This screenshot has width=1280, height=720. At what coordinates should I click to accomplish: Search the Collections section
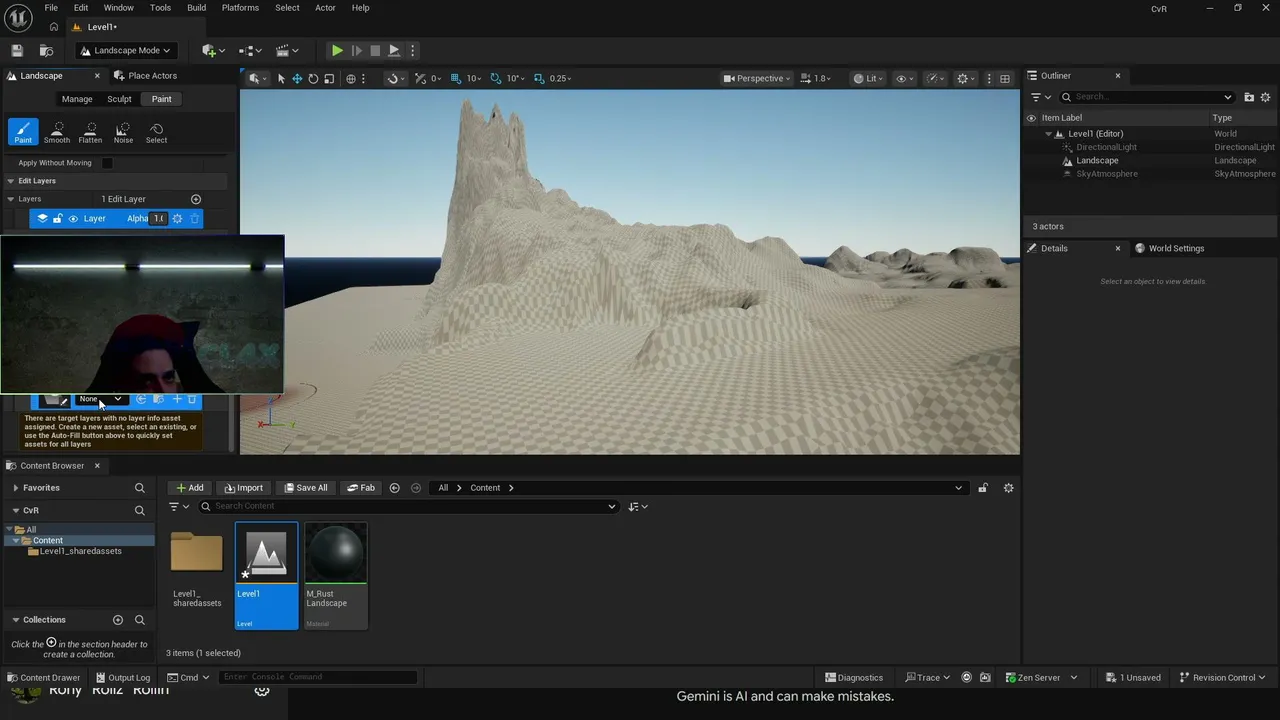click(x=140, y=620)
